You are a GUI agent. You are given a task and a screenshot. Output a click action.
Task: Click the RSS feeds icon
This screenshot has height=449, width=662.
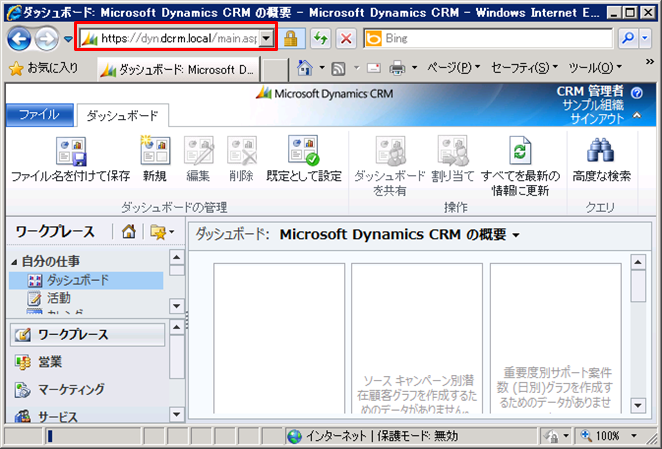[339, 68]
